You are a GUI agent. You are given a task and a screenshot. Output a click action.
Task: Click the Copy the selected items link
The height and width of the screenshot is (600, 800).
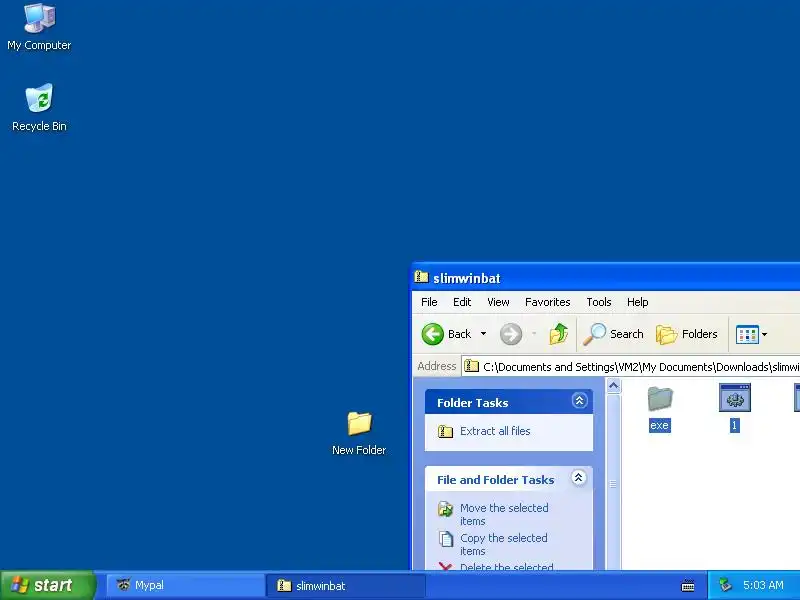pos(504,544)
